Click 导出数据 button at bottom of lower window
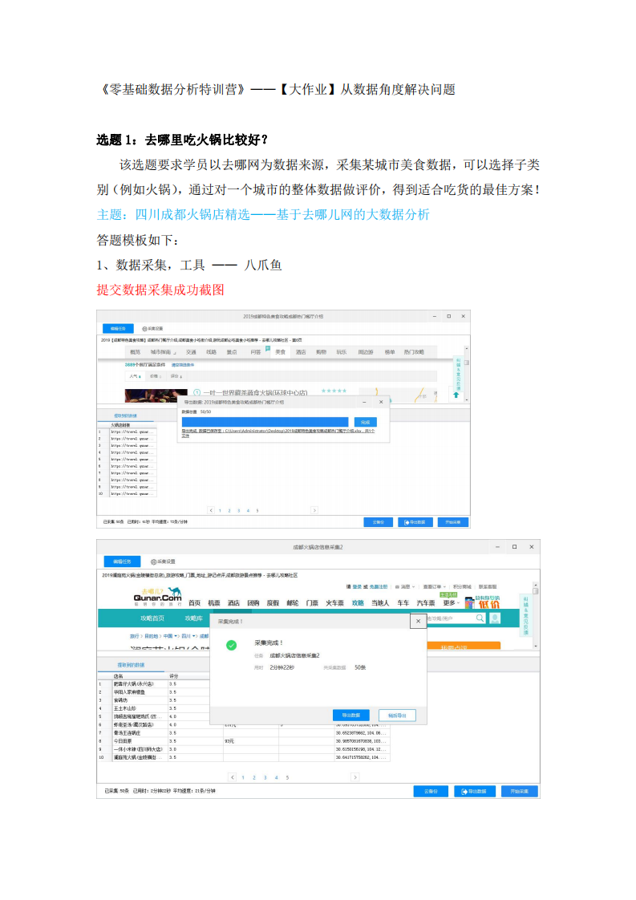This screenshot has height=900, width=636. point(475,792)
